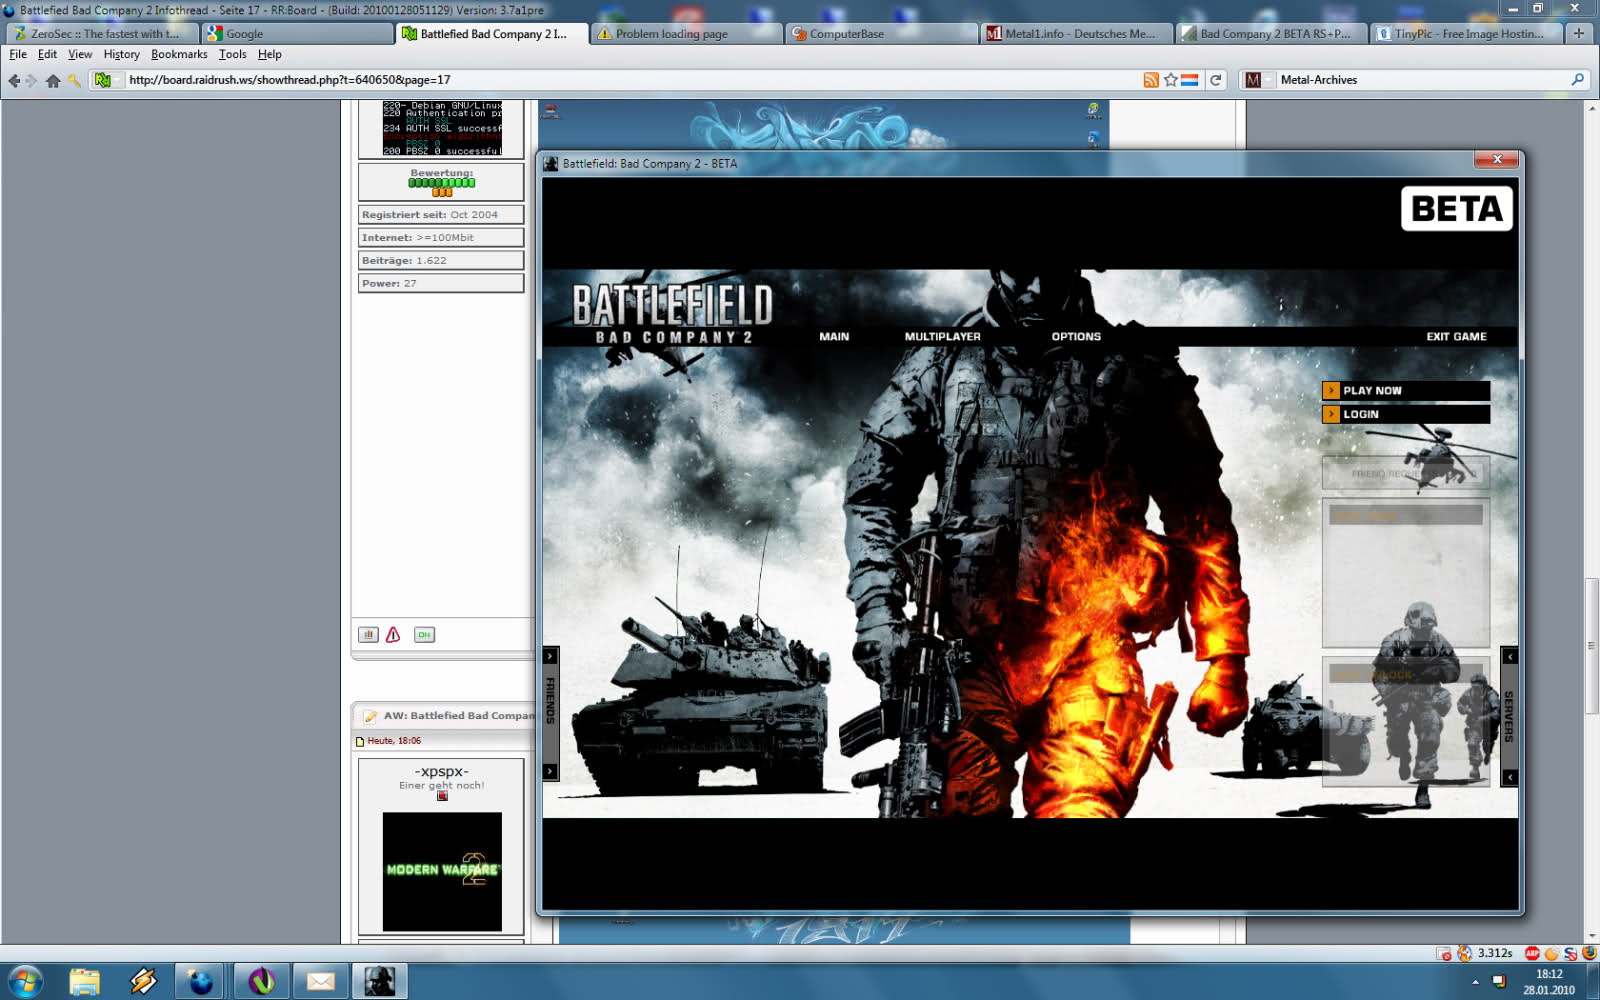This screenshot has width=1600, height=1000.
Task: Open the Adblock Plus icon in status bar
Action: click(x=1532, y=953)
